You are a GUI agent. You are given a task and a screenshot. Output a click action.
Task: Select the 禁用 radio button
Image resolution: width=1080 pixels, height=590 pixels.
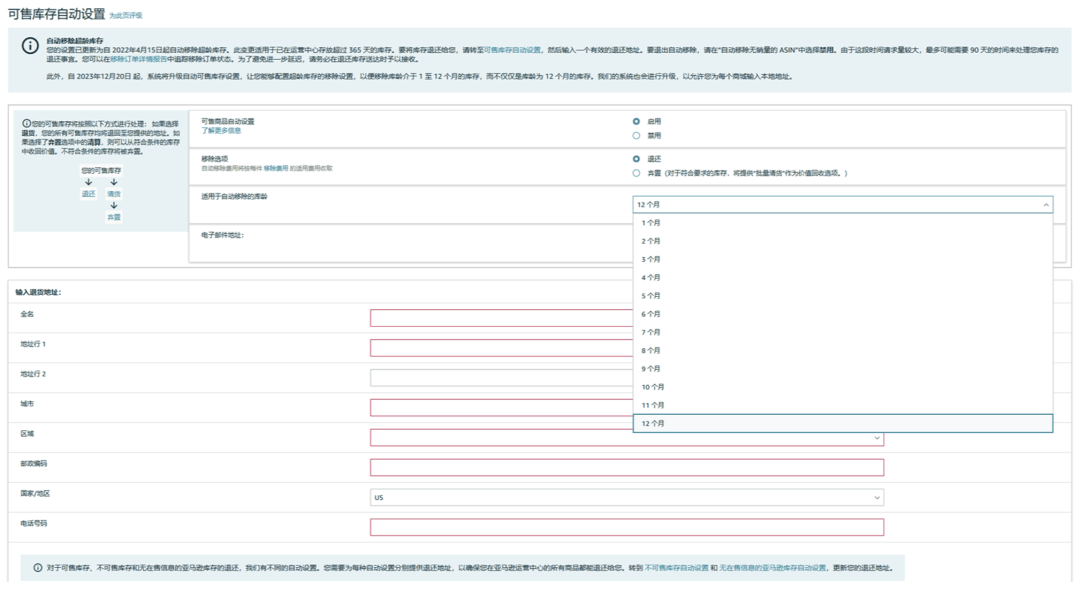click(636, 135)
